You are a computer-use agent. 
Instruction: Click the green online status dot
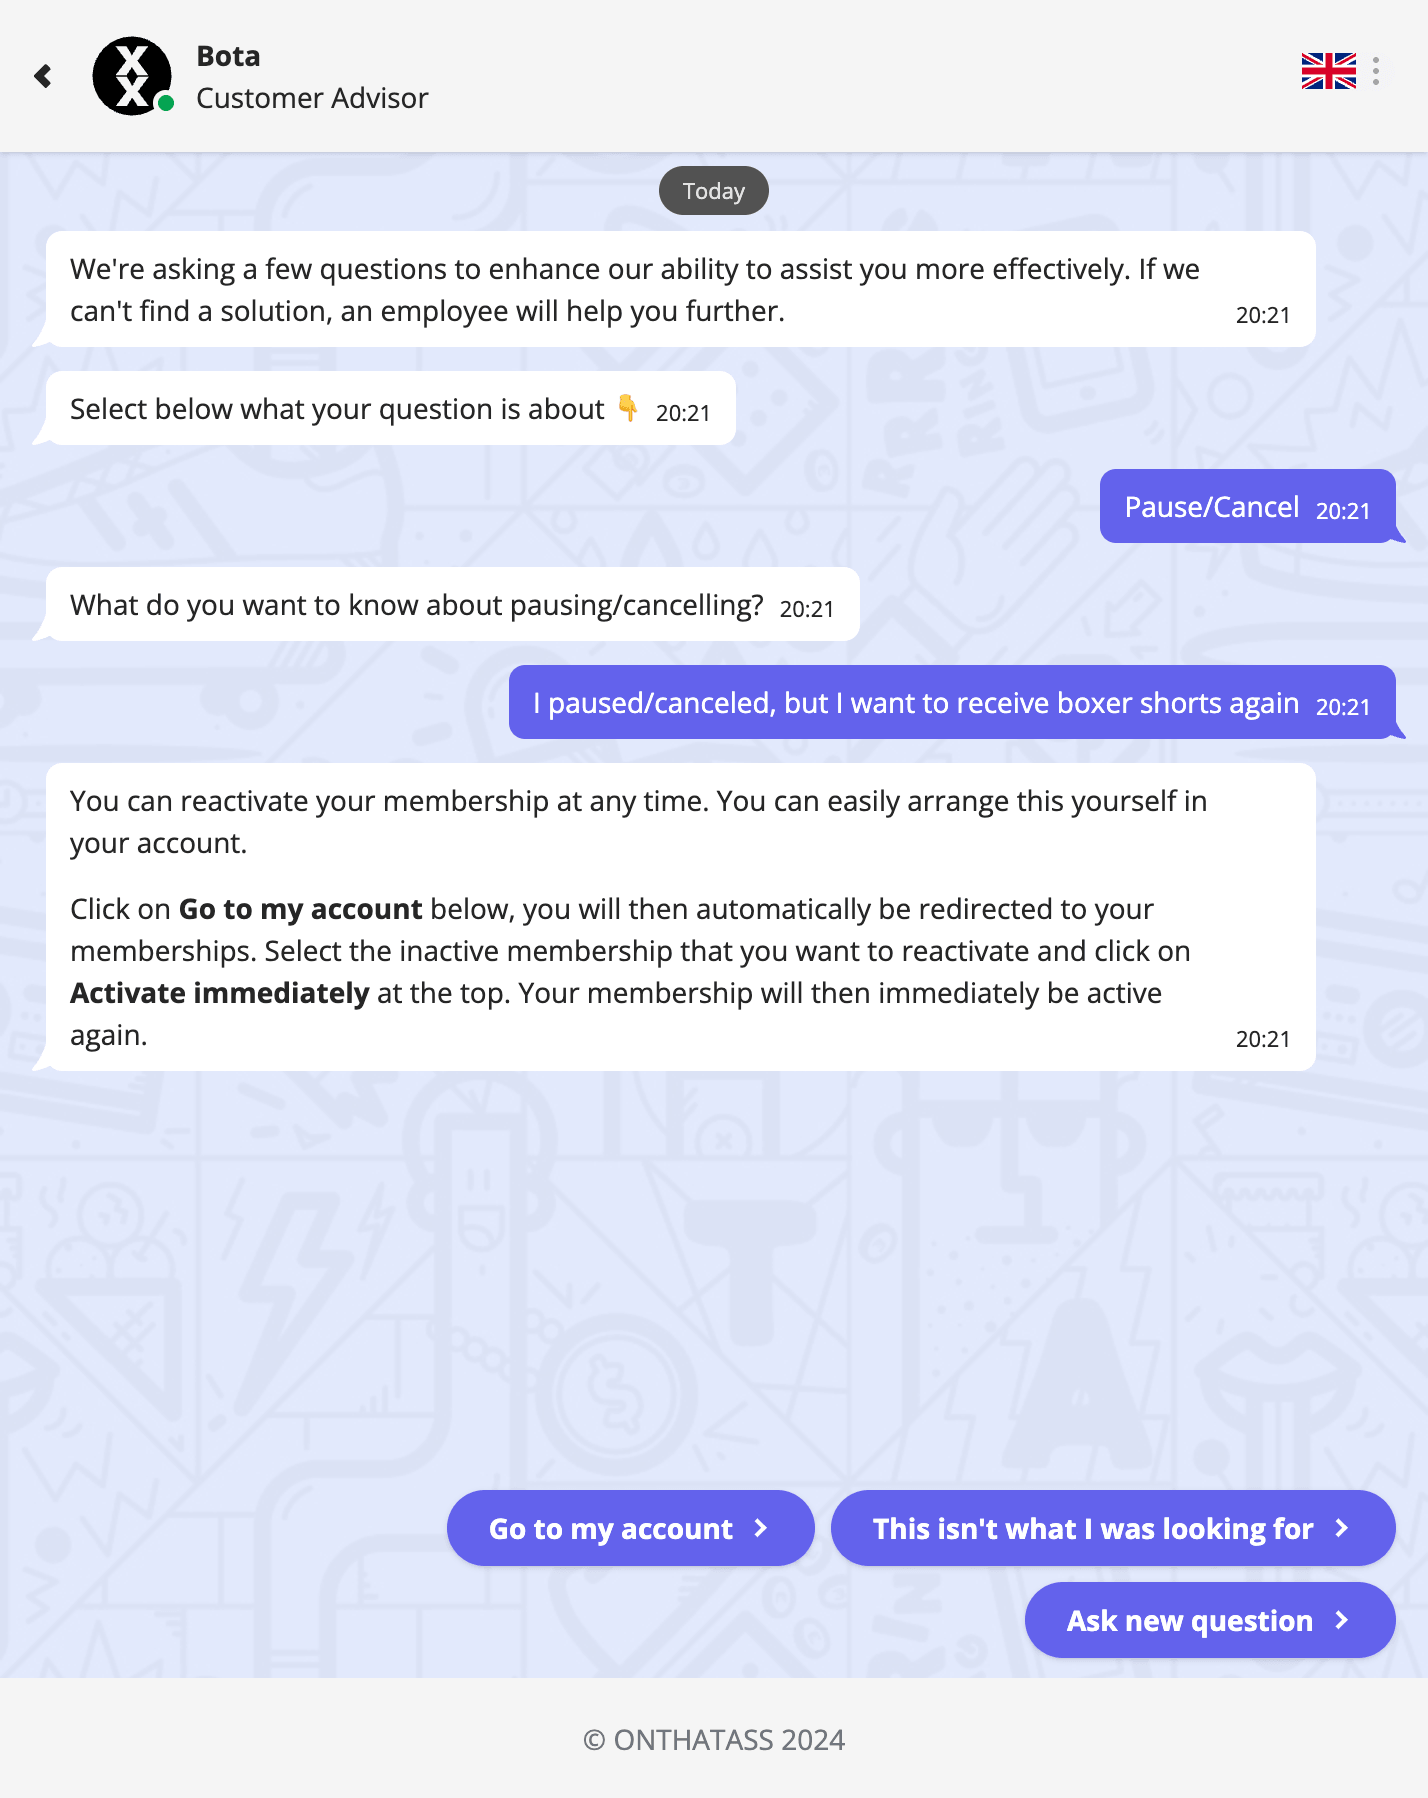click(x=166, y=103)
